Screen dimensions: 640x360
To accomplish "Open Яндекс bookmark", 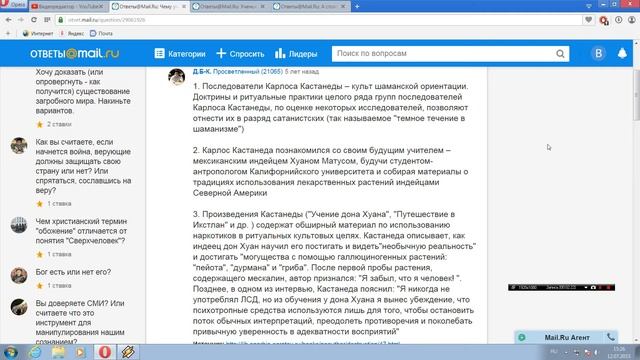I will click(x=72, y=33).
